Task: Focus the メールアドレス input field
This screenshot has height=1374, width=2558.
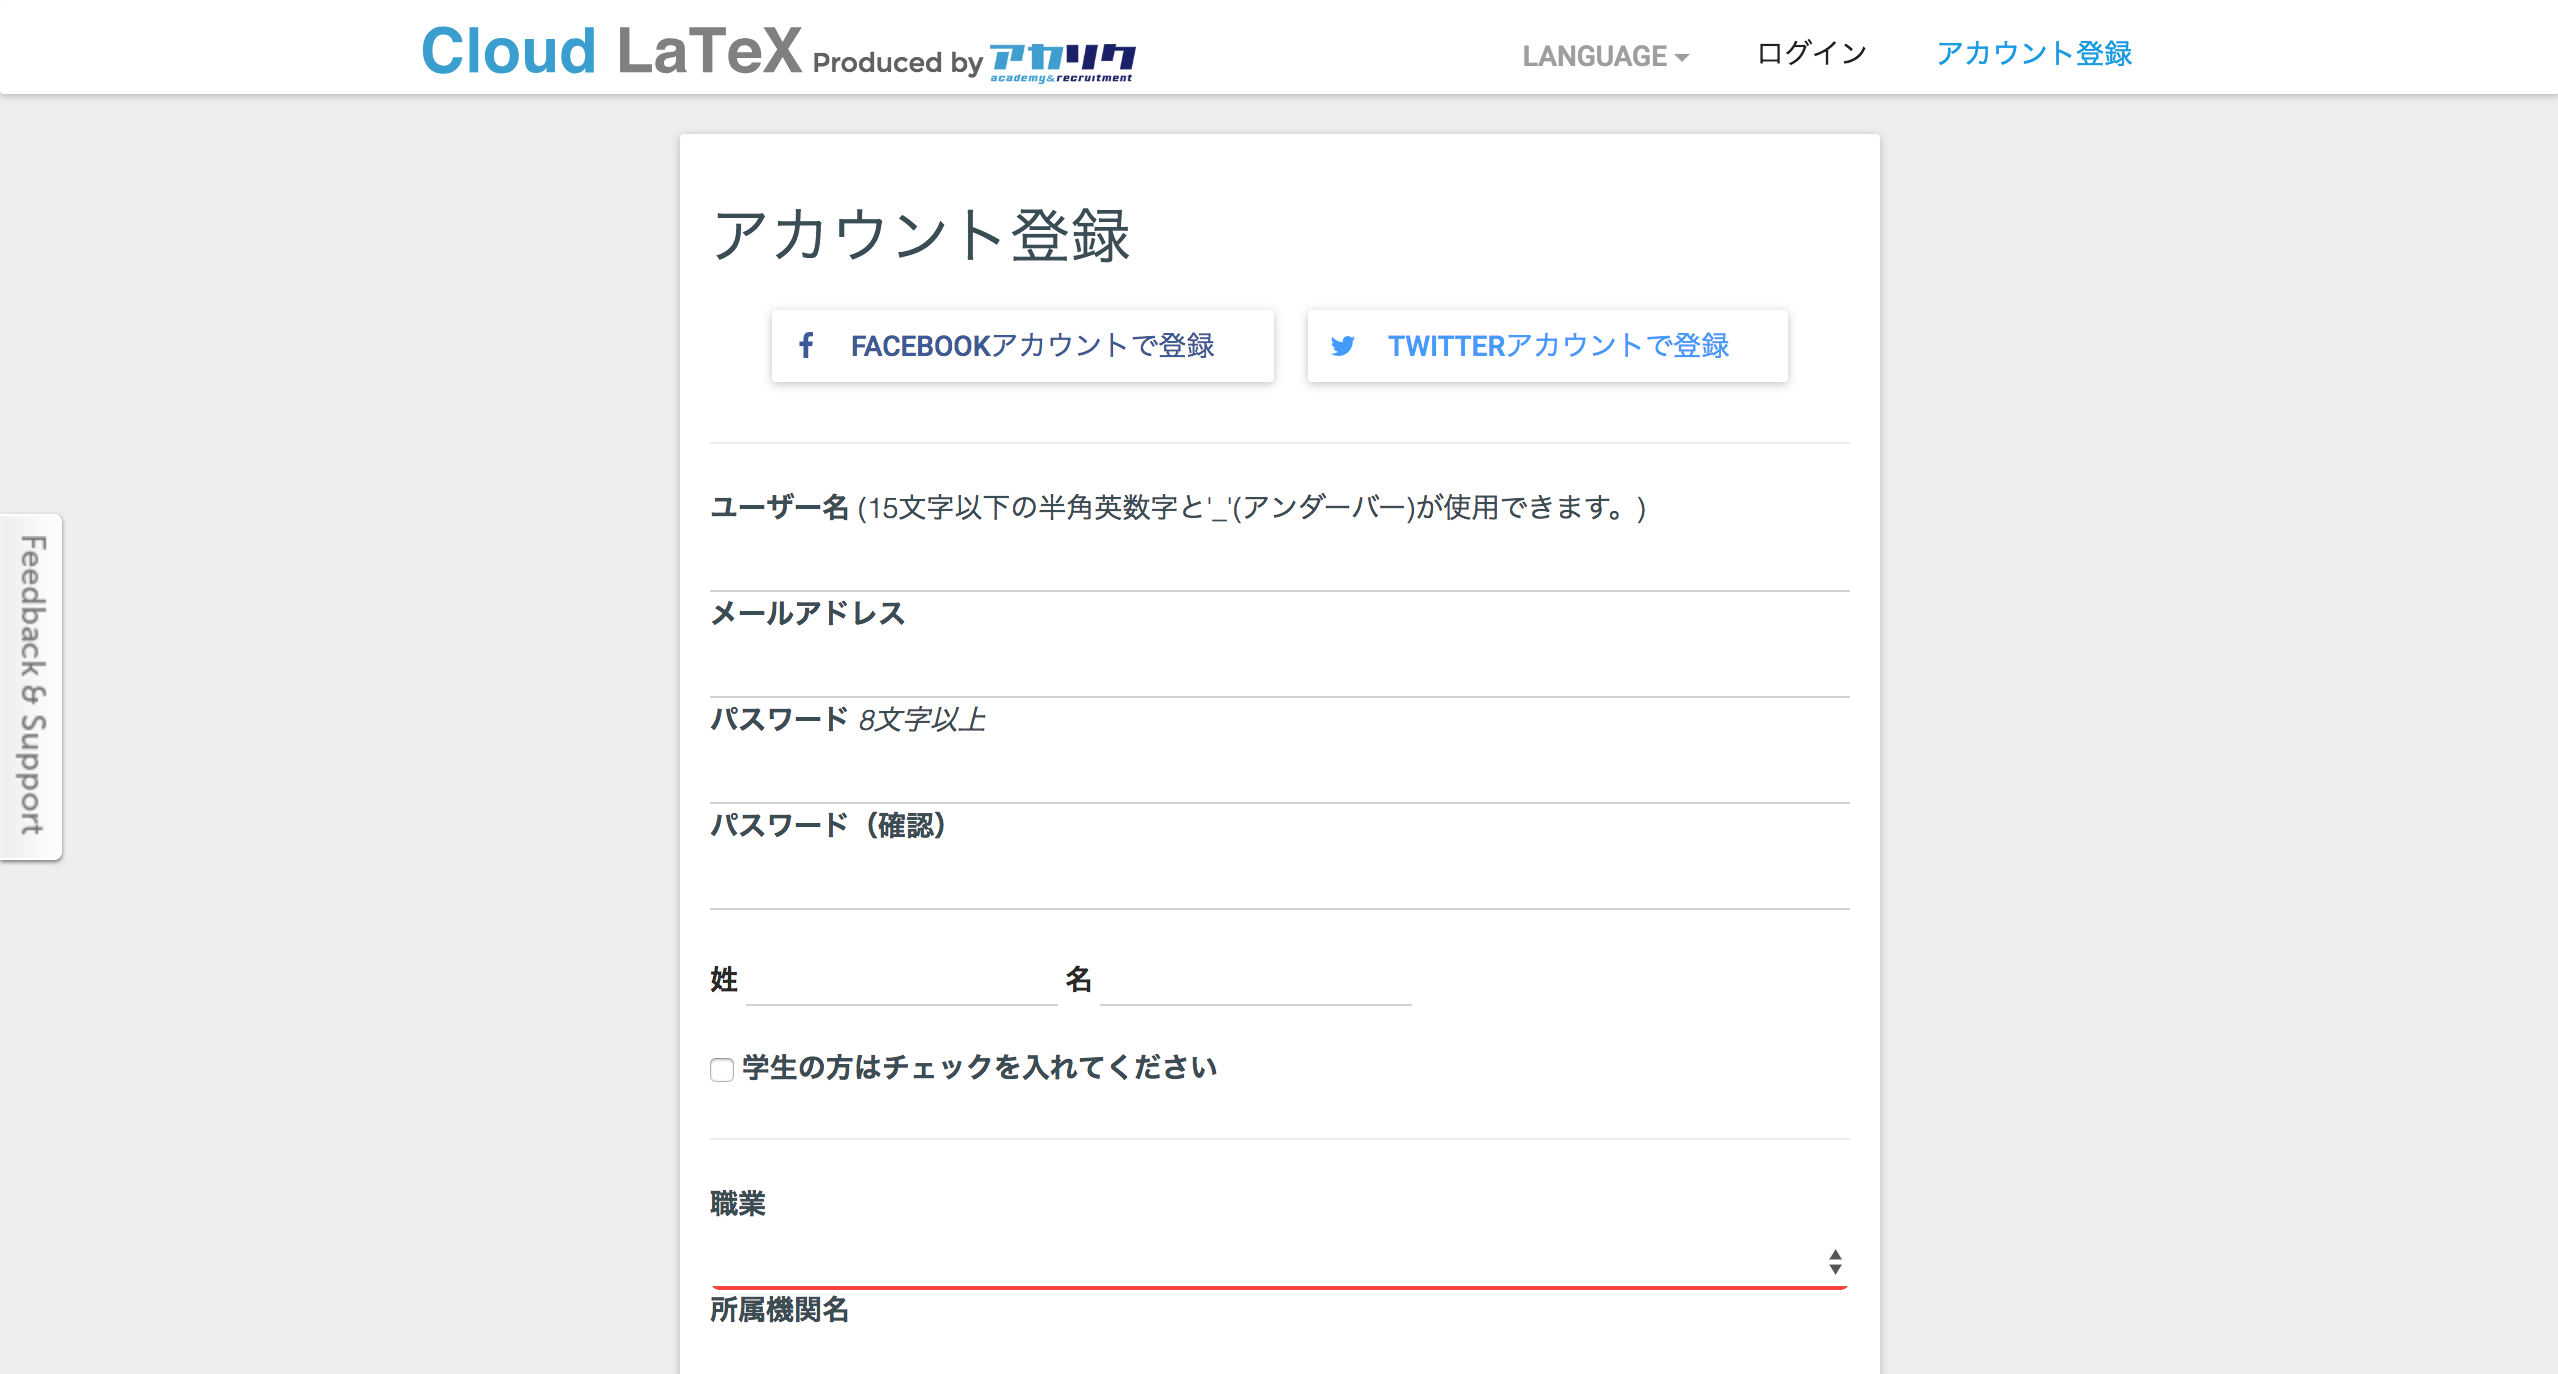Action: pos(1279,667)
